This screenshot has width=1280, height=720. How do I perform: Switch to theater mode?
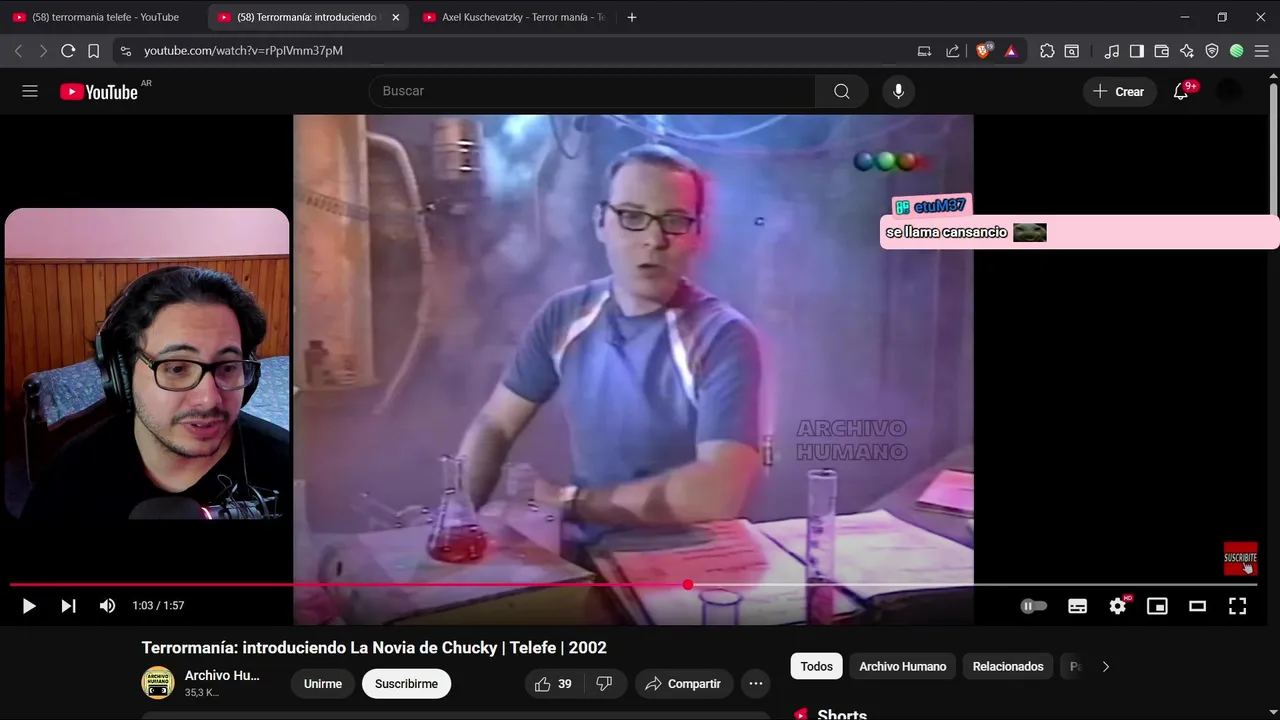pos(1197,606)
